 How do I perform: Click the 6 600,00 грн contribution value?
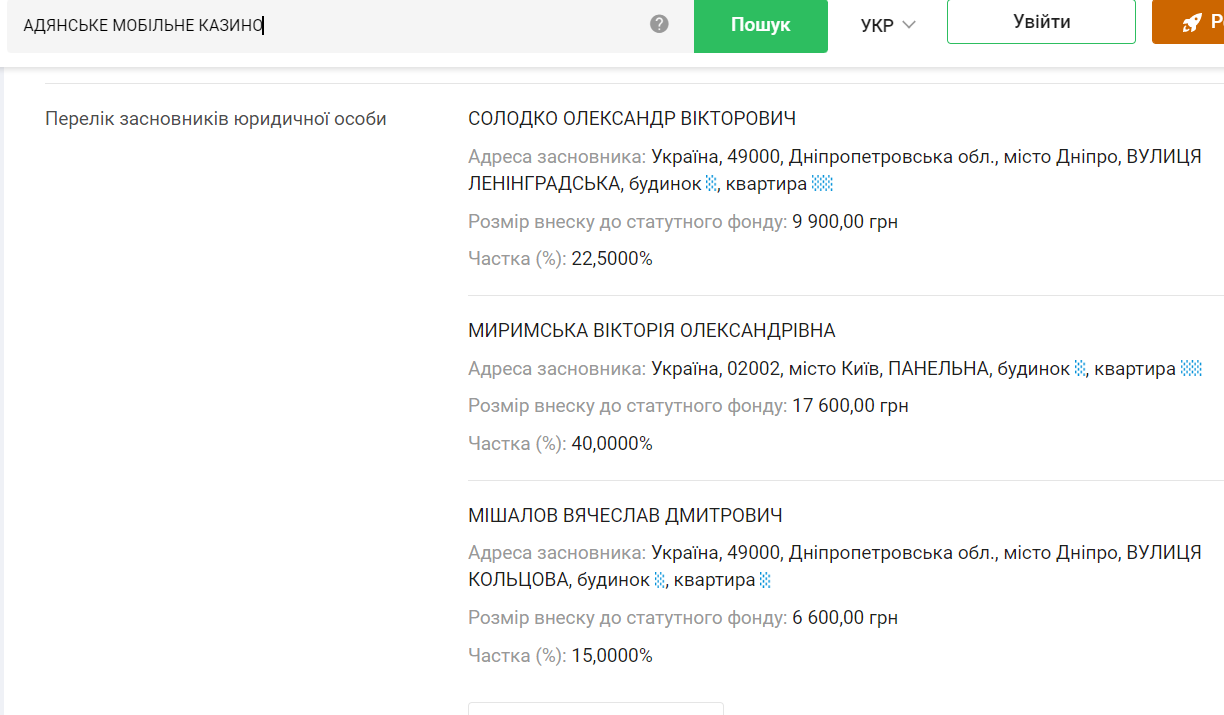click(845, 618)
